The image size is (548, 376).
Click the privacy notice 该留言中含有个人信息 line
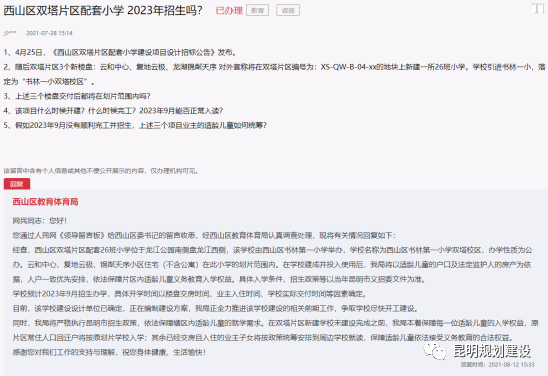pos(101,171)
